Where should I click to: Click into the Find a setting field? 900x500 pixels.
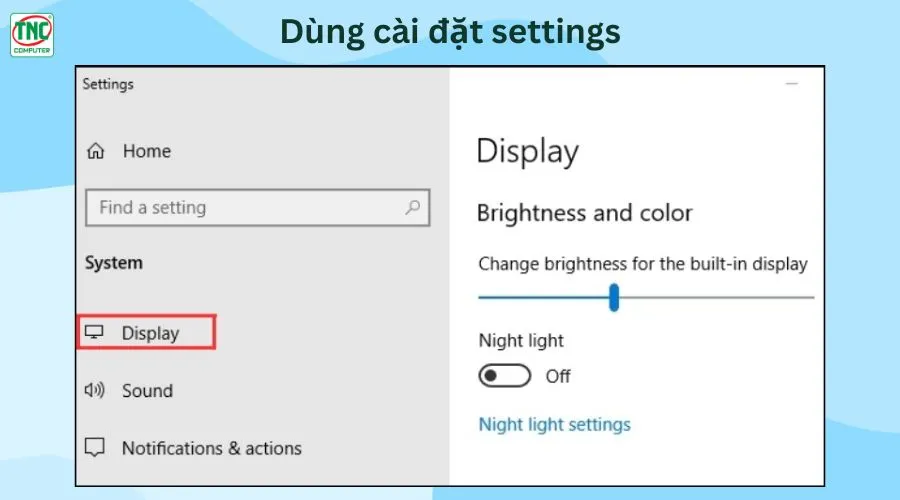pos(258,207)
